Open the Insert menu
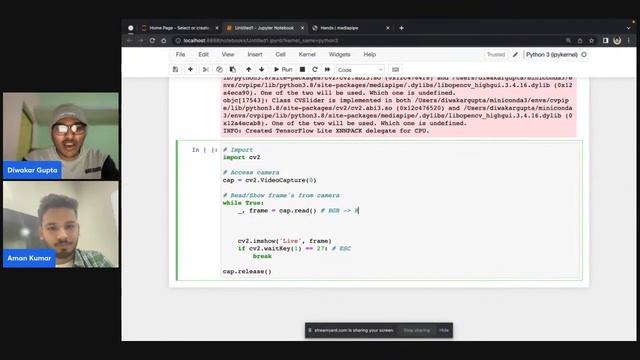 [255, 54]
